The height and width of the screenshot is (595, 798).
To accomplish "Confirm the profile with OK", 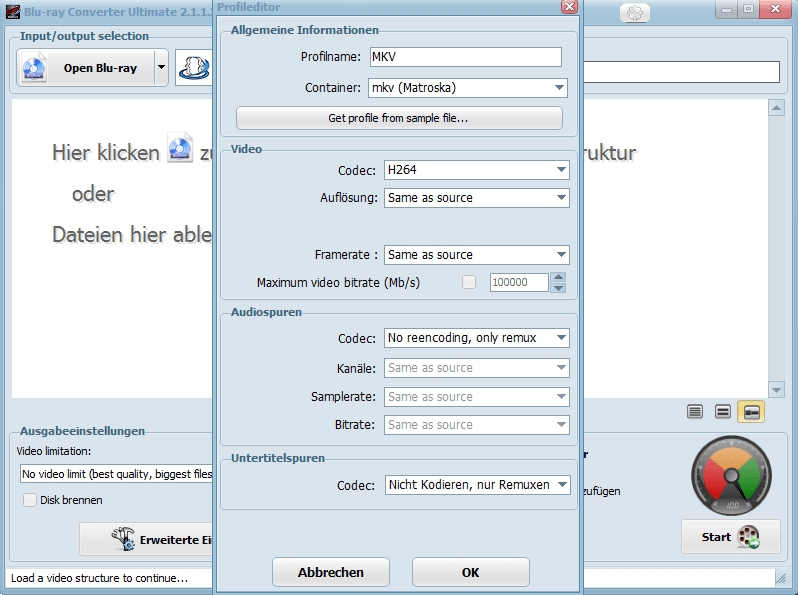I will (470, 572).
